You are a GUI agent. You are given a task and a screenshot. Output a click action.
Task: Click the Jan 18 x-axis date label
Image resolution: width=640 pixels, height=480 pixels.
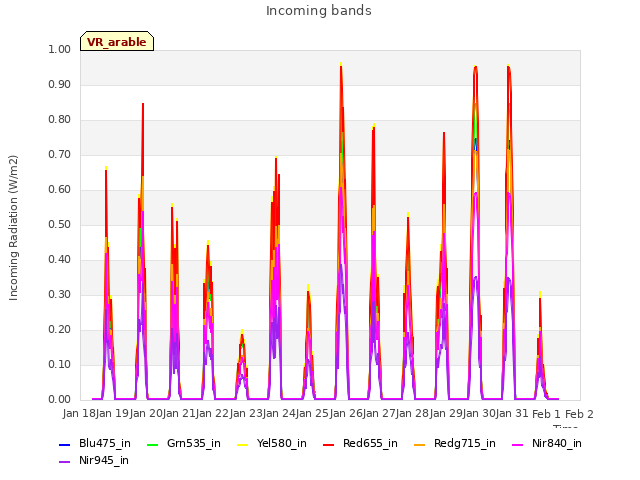pyautogui.click(x=79, y=414)
